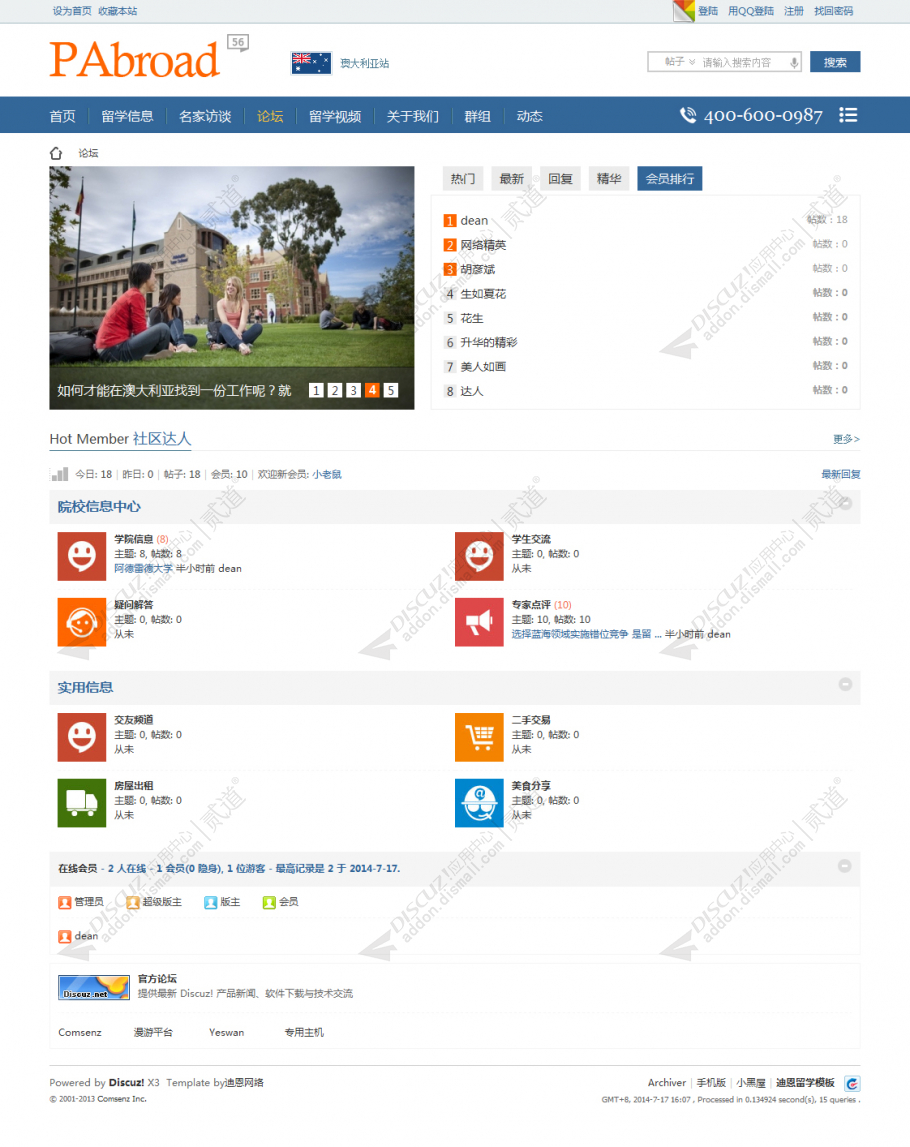
Task: Open the 二手交易 shopping cart icon
Action: (479, 737)
